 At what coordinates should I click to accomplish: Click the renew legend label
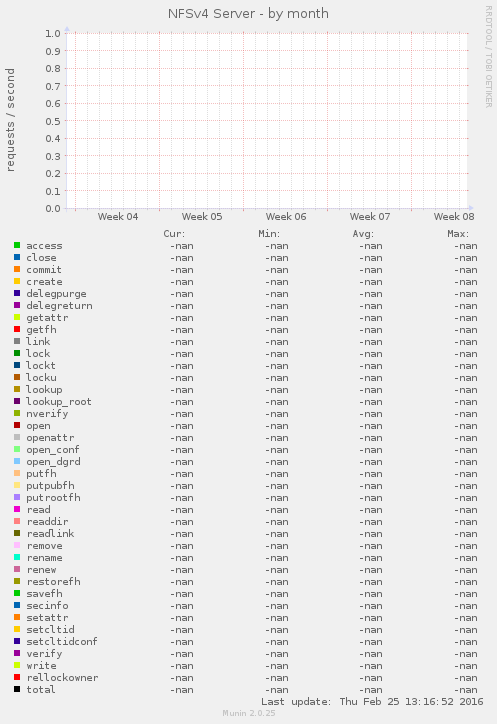41,570
